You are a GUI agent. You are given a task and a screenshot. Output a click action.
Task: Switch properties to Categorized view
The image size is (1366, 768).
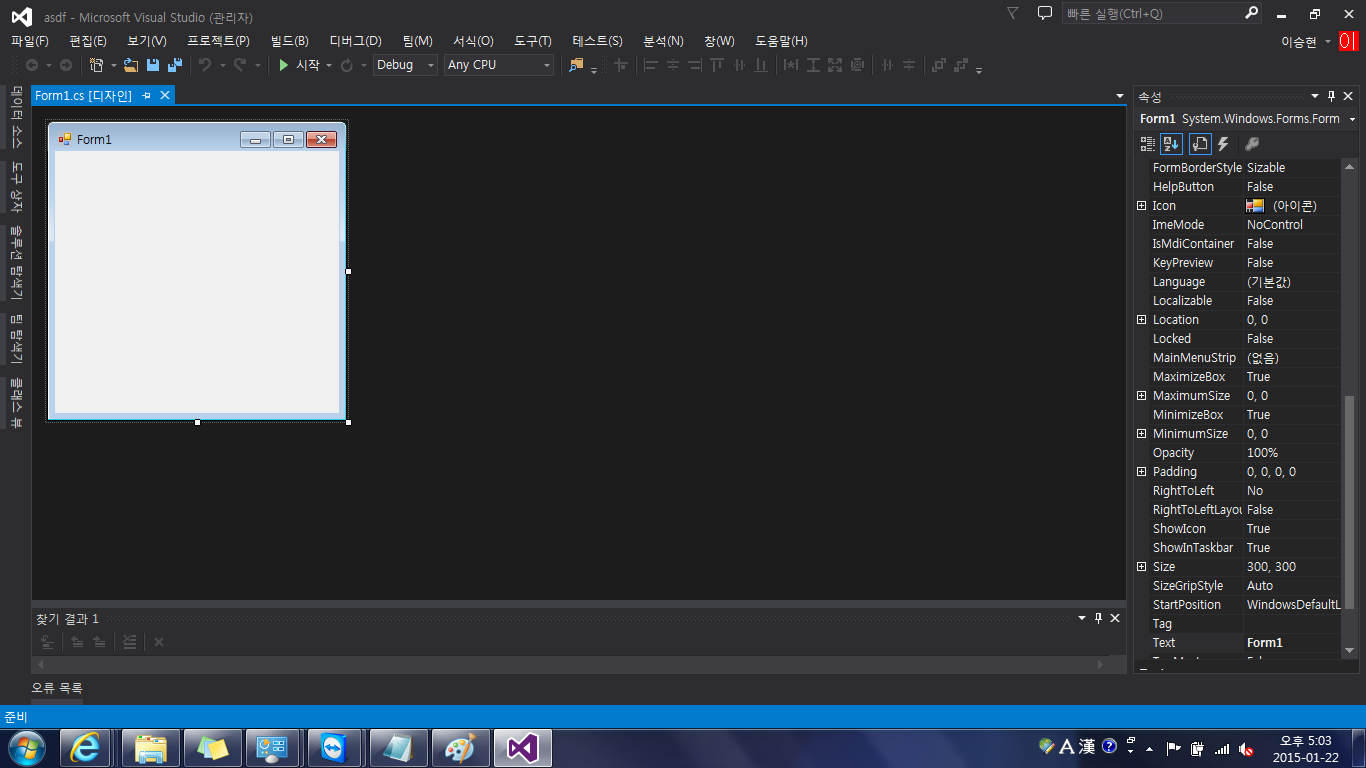click(1148, 144)
